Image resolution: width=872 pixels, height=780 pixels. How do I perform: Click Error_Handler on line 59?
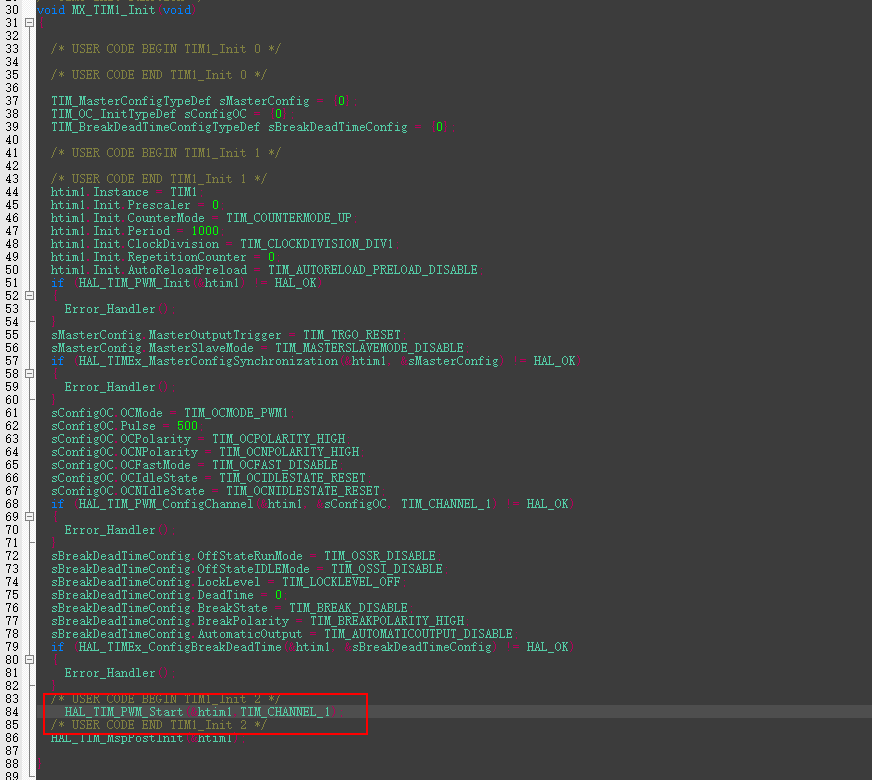[x=110, y=387]
